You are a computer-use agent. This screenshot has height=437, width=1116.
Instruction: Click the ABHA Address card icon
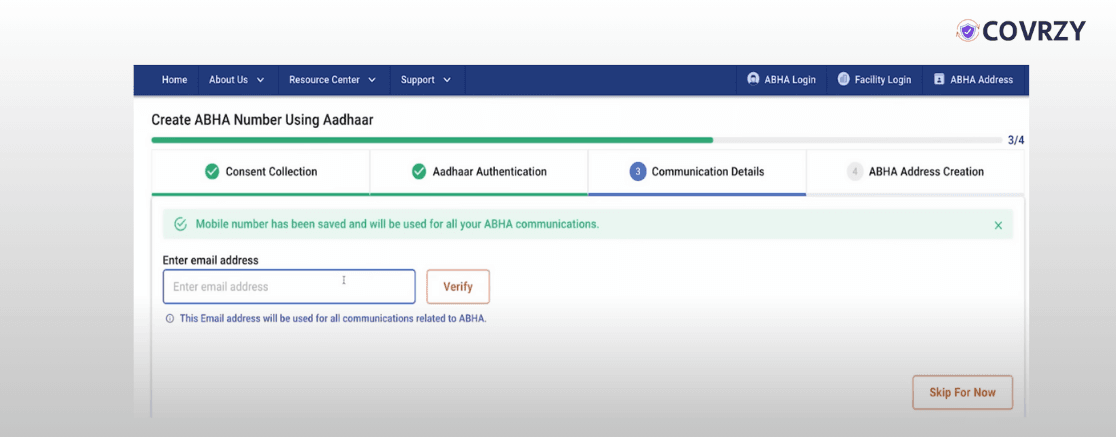point(939,79)
